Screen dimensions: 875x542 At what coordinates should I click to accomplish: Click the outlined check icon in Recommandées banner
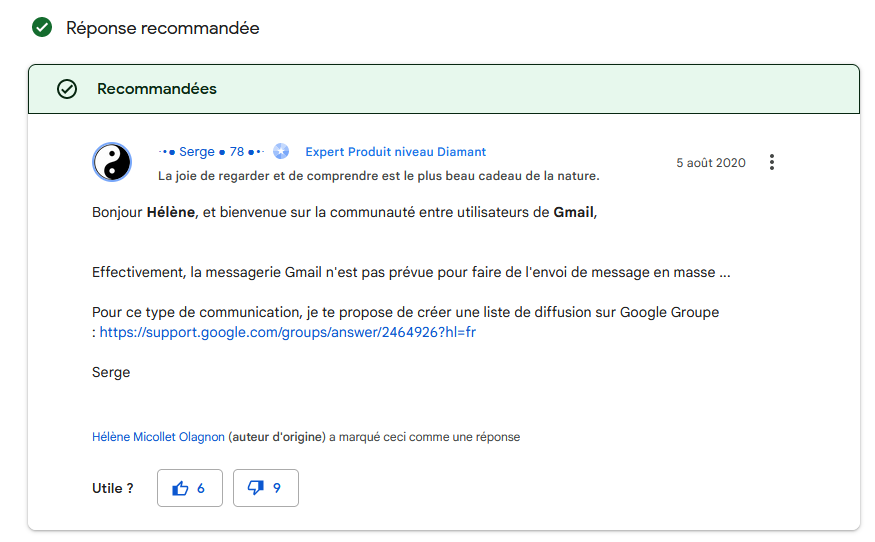click(67, 89)
